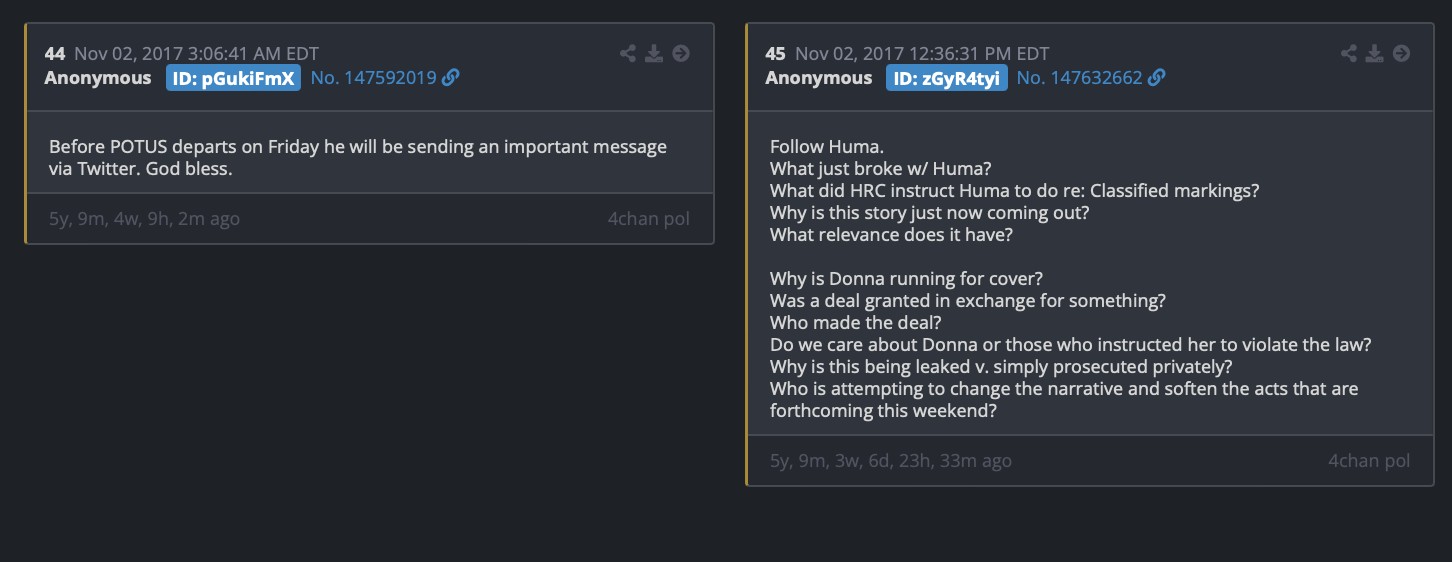This screenshot has height=562, width=1452.
Task: Click the Nov 02, 2017 3:06:41 AM EDT timestamp
Action: click(x=197, y=54)
